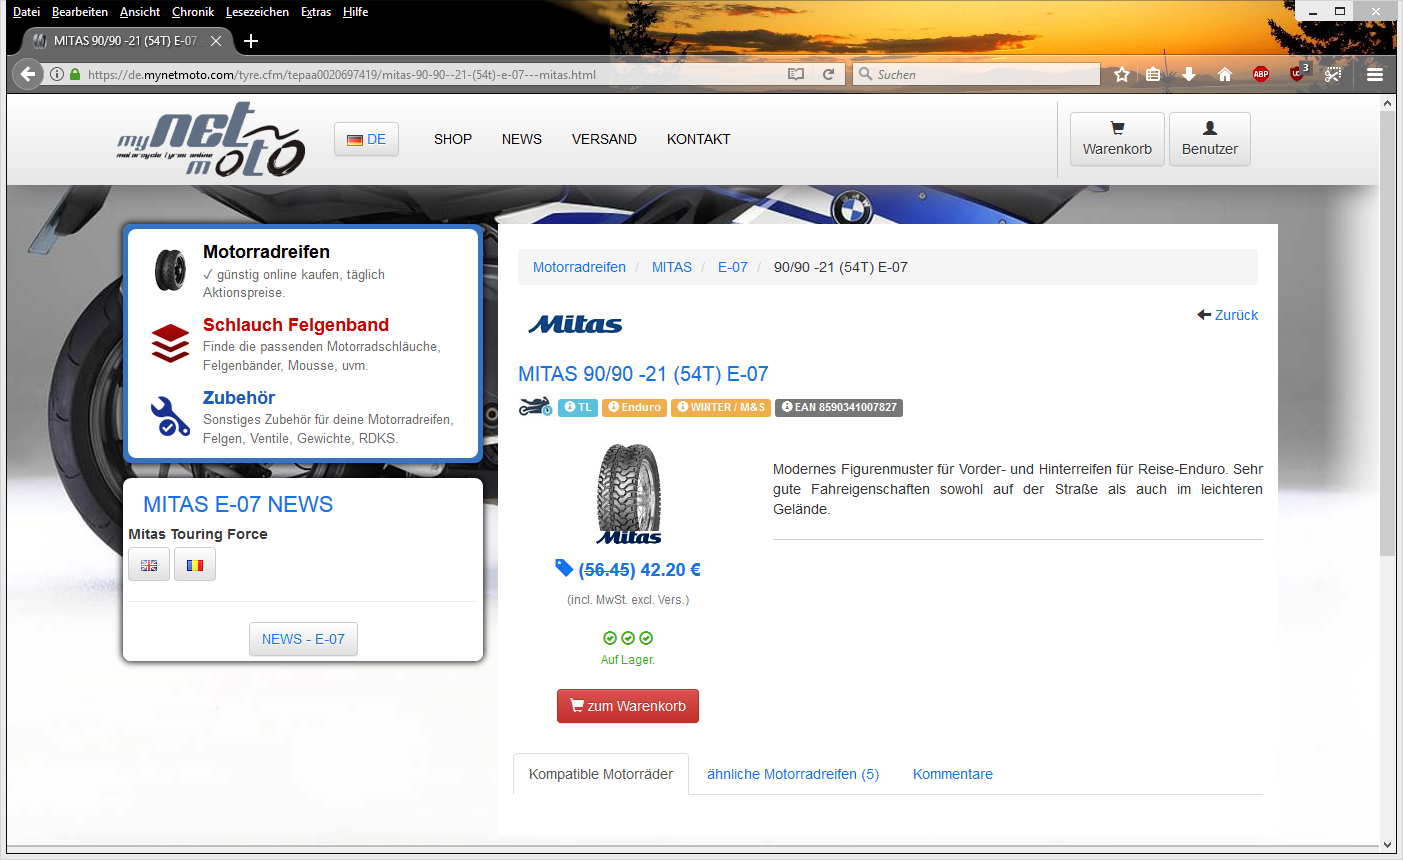This screenshot has height=860, width=1403.
Task: Open reader view icon in address bar
Action: coord(796,74)
